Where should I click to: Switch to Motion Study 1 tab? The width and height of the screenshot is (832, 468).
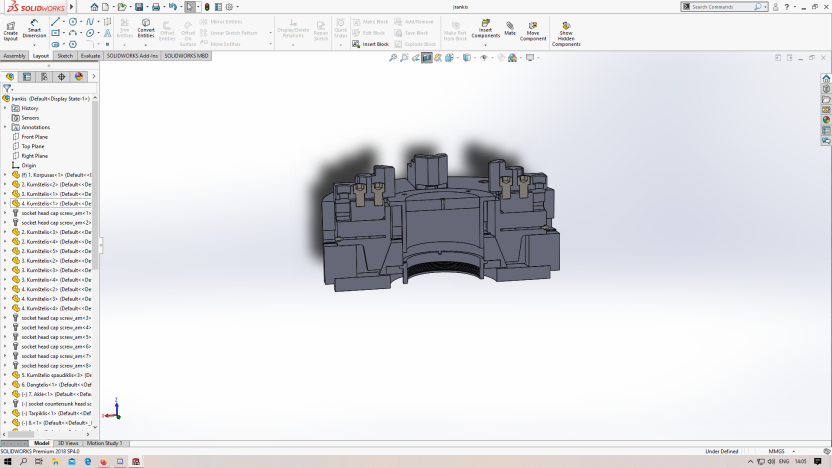tap(104, 443)
